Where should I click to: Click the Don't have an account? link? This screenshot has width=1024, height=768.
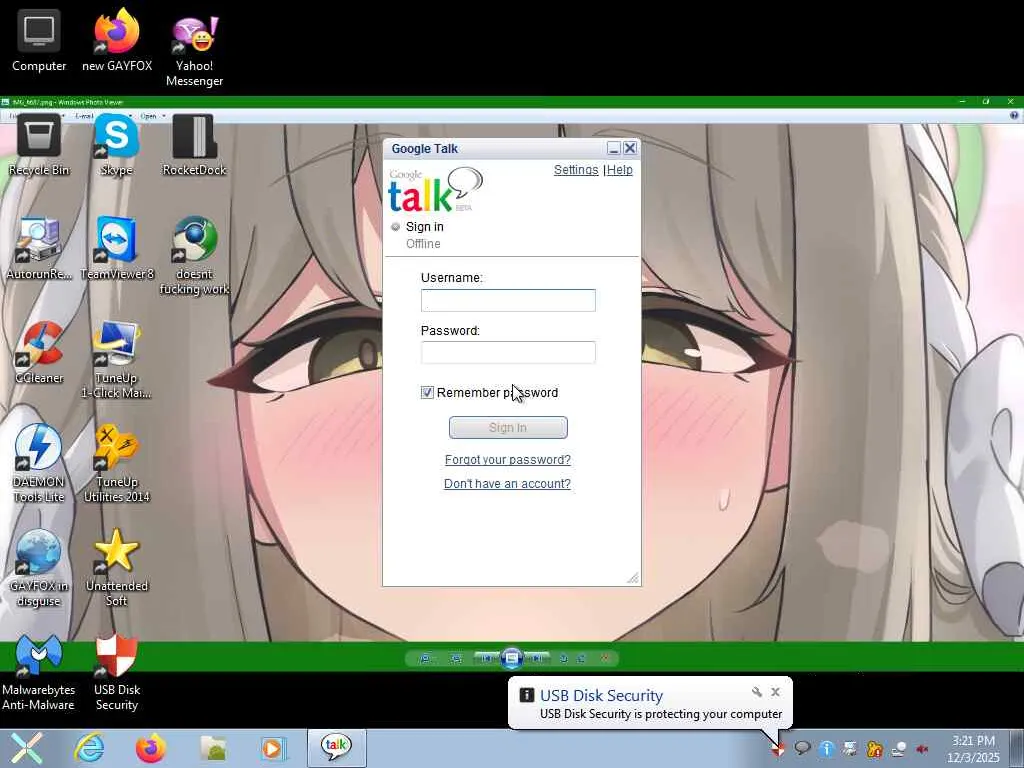(507, 484)
